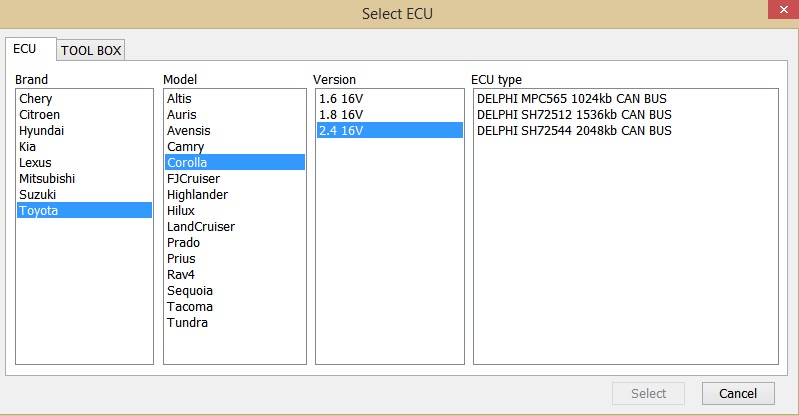
Task: Close the Select ECU dialog window
Action: pyautogui.click(x=775, y=13)
